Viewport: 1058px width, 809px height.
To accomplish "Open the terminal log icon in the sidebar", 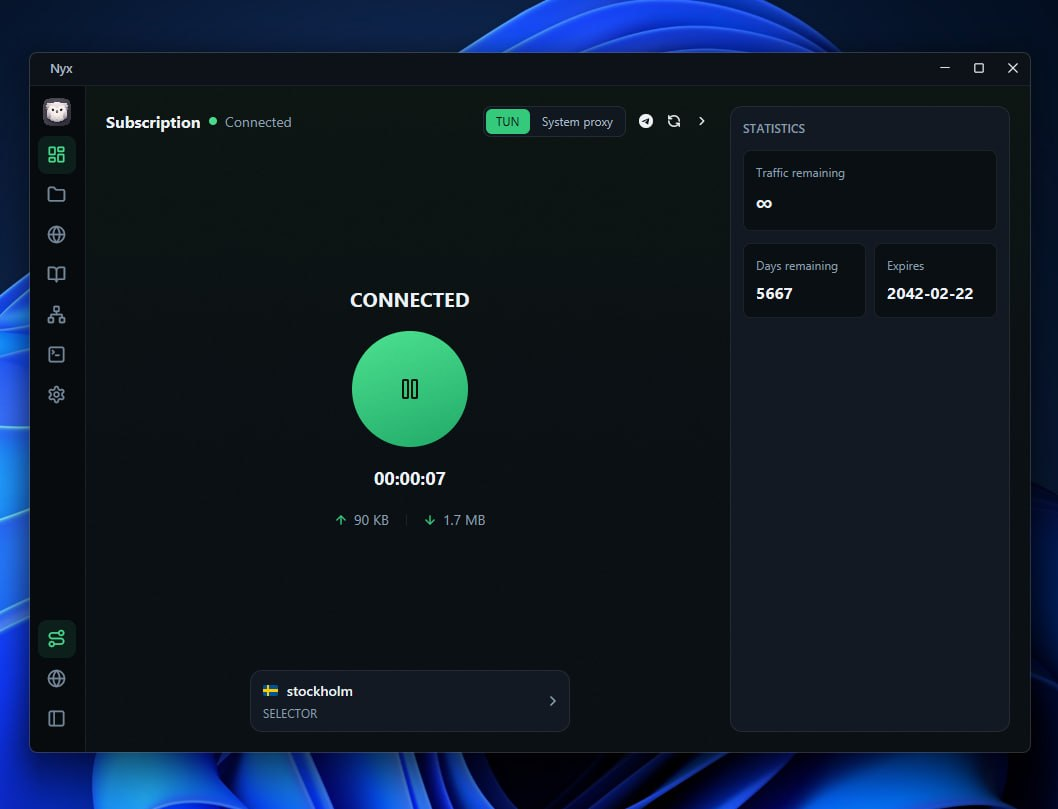I will (57, 354).
